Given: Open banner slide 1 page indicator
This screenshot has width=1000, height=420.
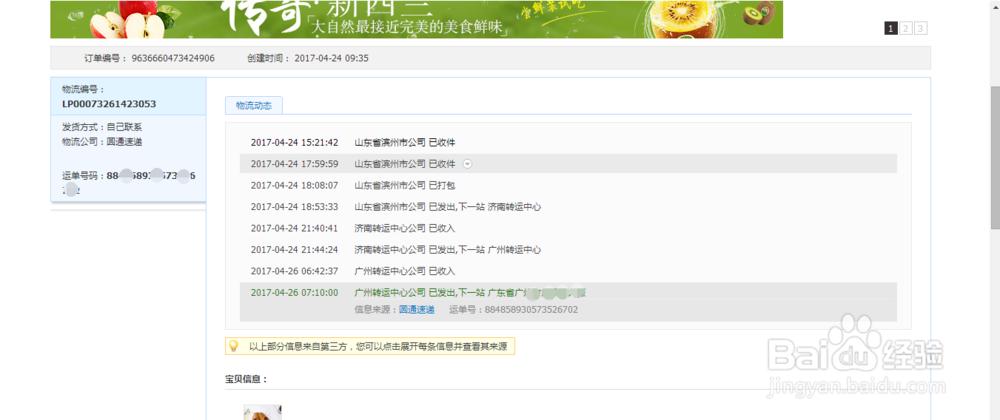Looking at the screenshot, I should click(891, 28).
